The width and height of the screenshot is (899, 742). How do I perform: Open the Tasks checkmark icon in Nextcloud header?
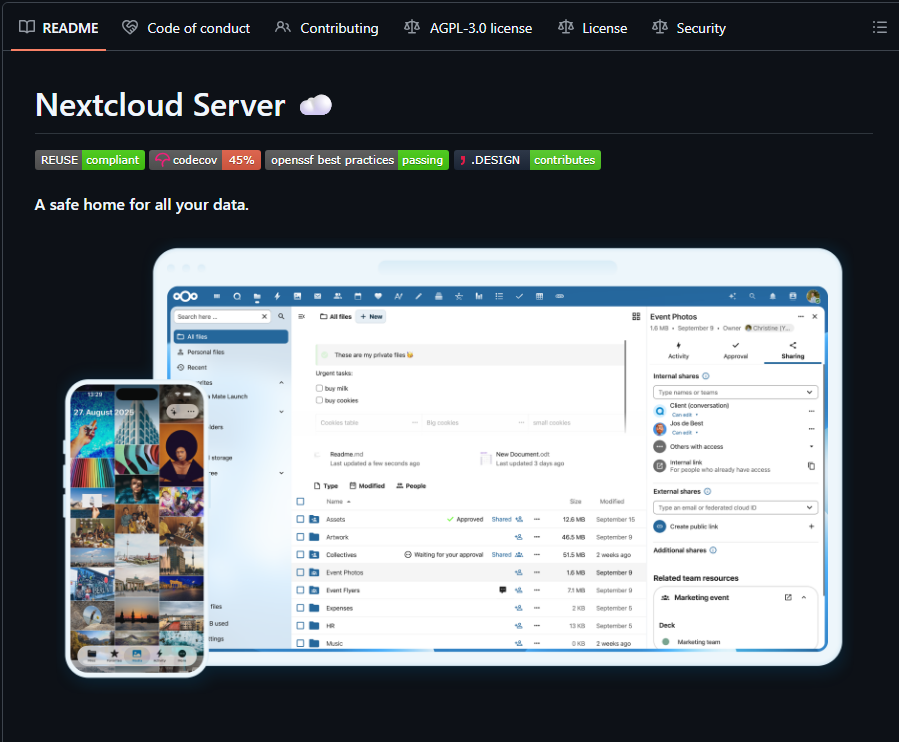tap(519, 296)
